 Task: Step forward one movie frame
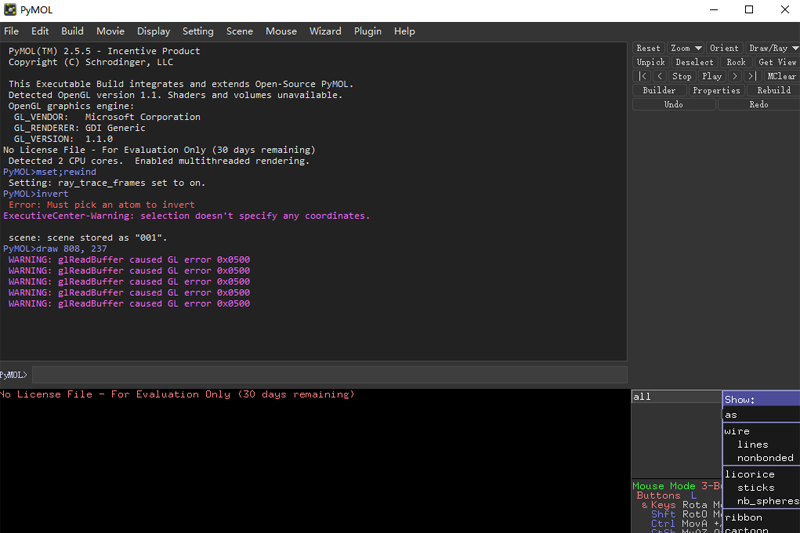pos(735,76)
